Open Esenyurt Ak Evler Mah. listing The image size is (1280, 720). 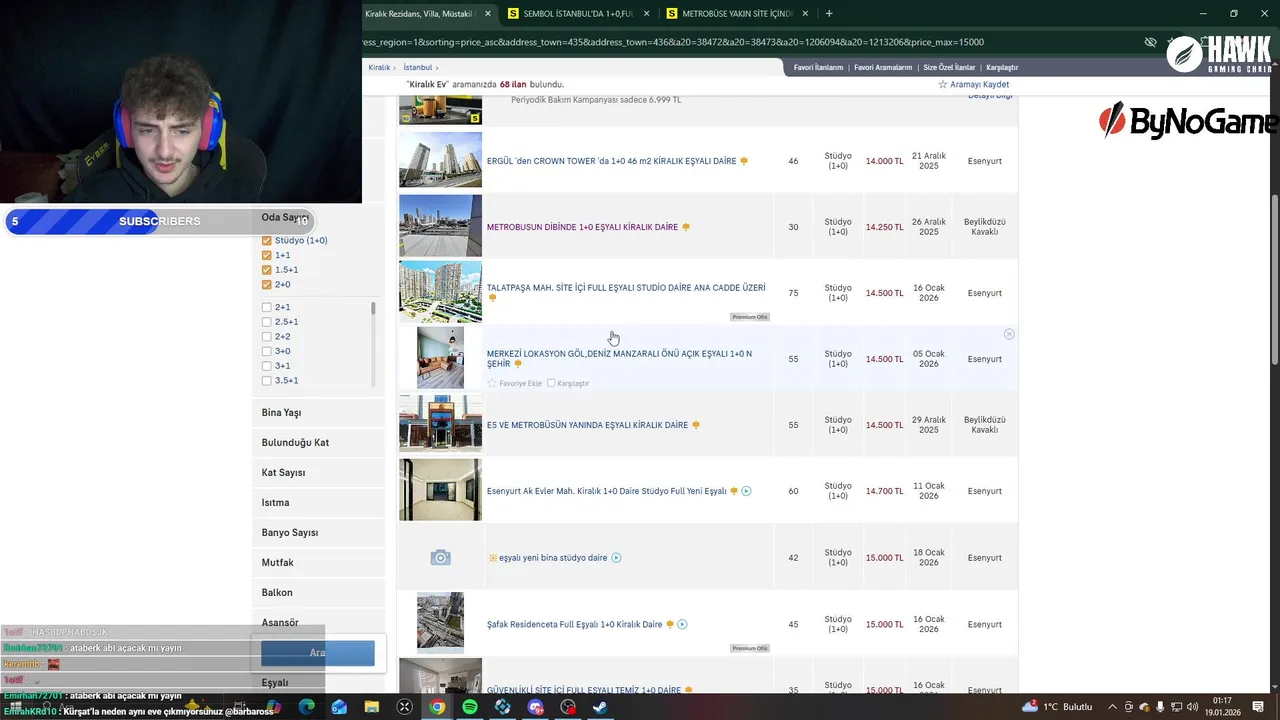click(x=606, y=491)
